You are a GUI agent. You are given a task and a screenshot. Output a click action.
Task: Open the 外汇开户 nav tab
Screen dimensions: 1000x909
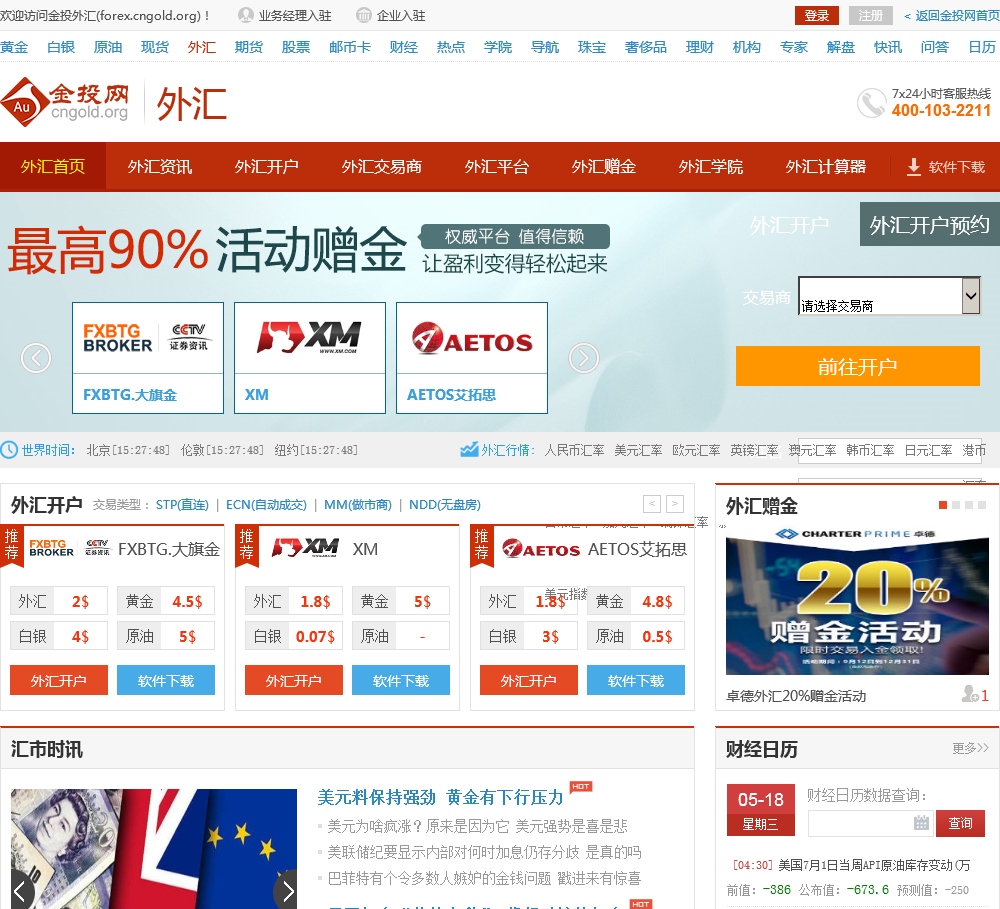point(267,166)
